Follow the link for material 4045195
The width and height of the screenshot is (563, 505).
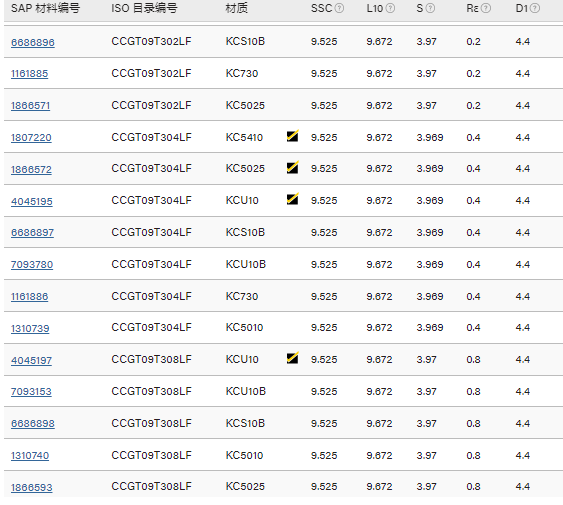pos(32,201)
